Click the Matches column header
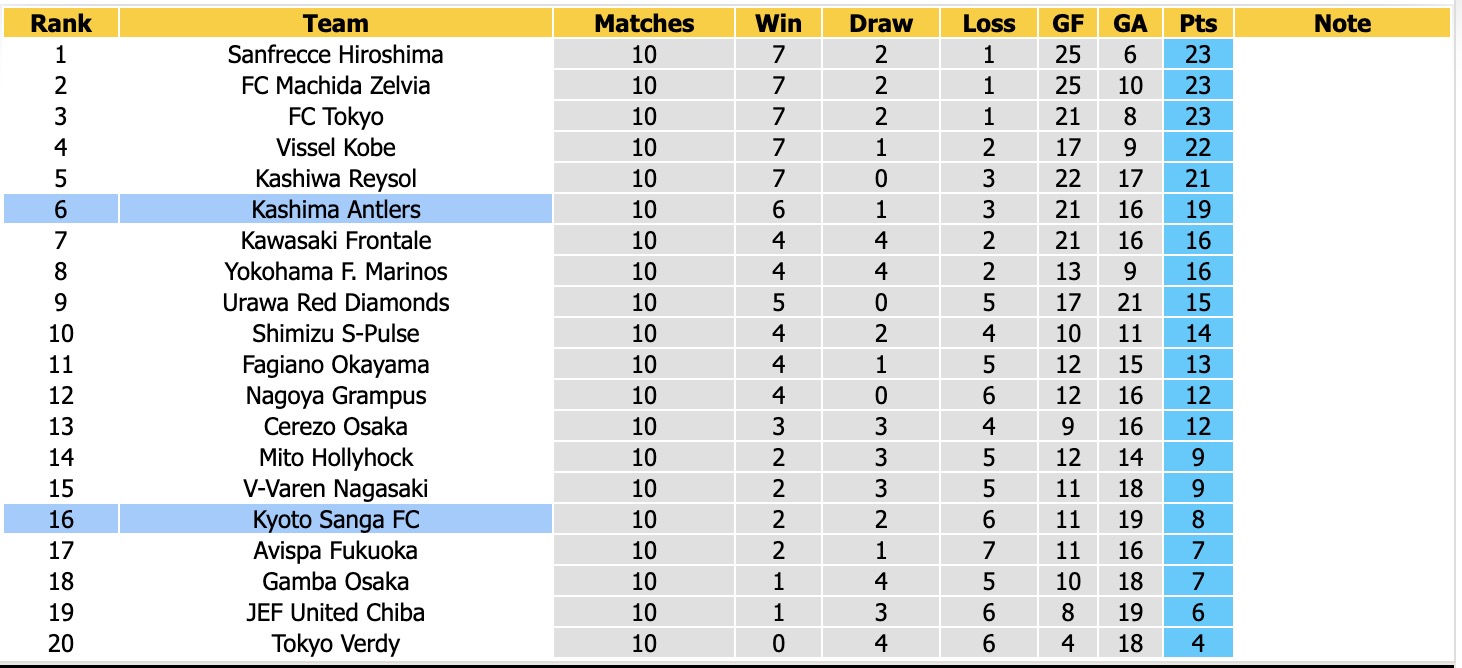This screenshot has width=1462, height=668. [644, 23]
